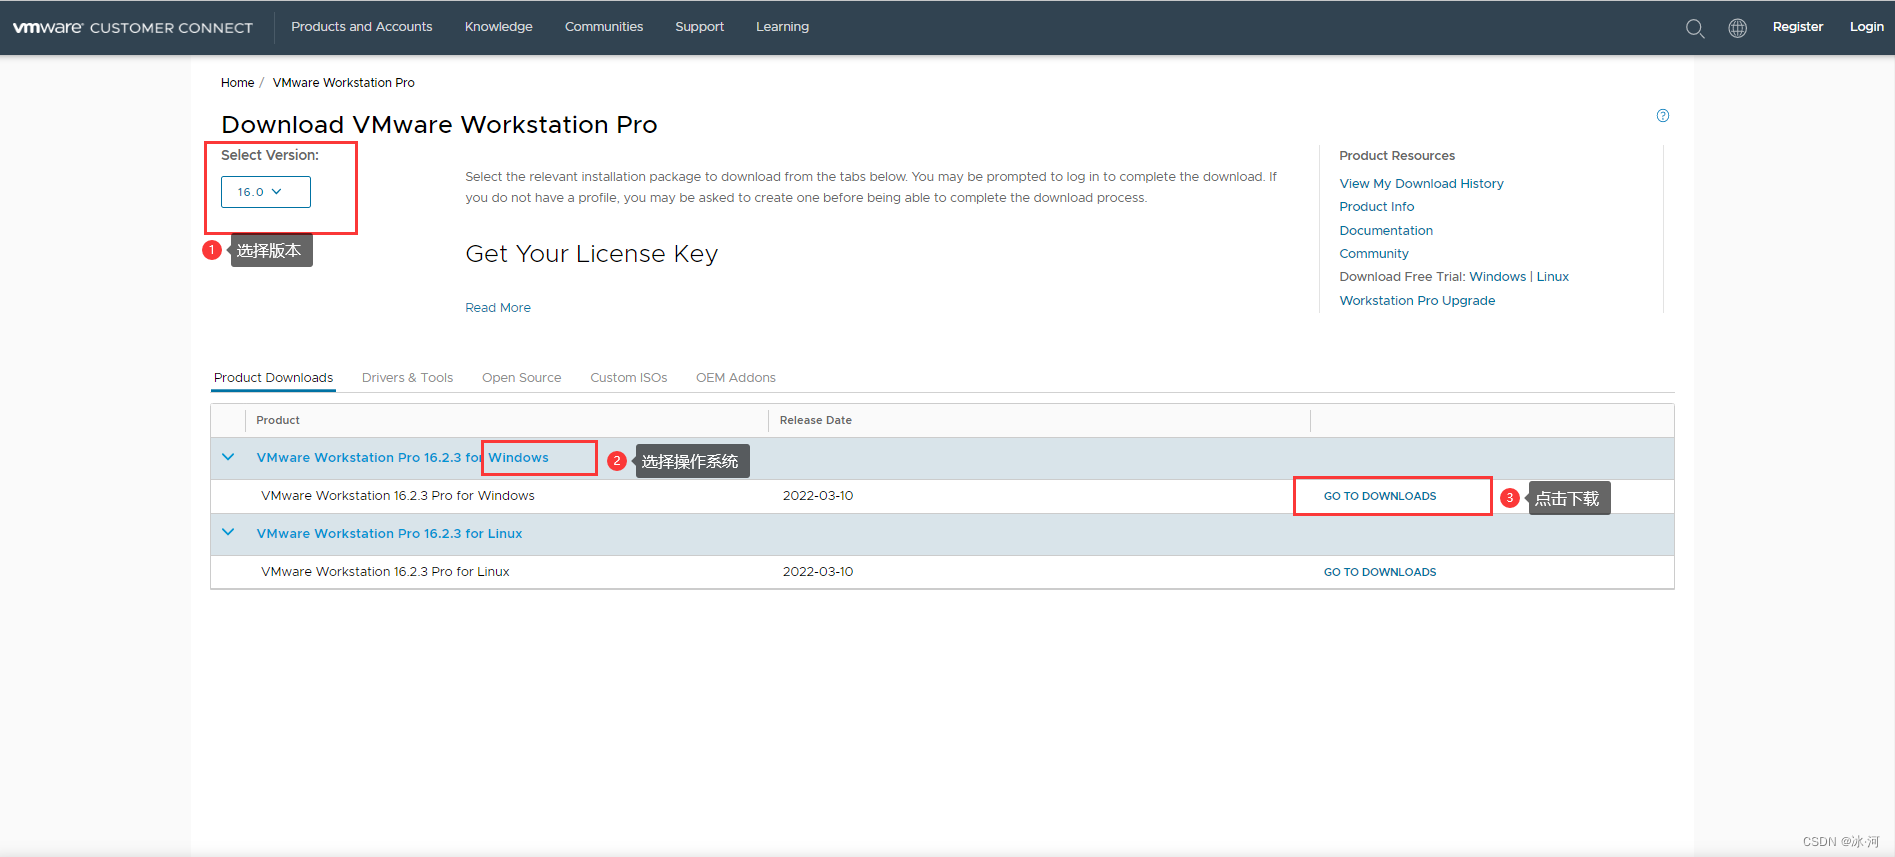Switch to the OEM Addons tab
1895x857 pixels.
pyautogui.click(x=736, y=378)
